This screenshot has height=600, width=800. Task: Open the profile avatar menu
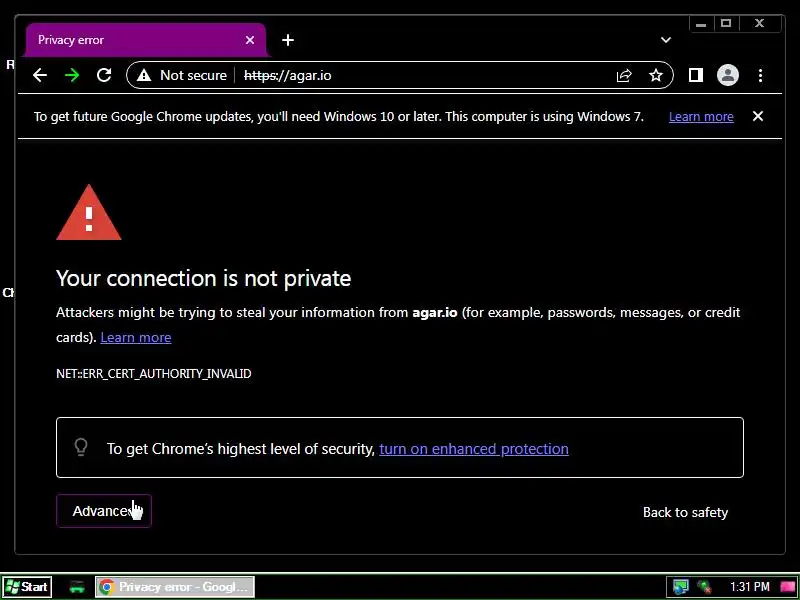[728, 76]
